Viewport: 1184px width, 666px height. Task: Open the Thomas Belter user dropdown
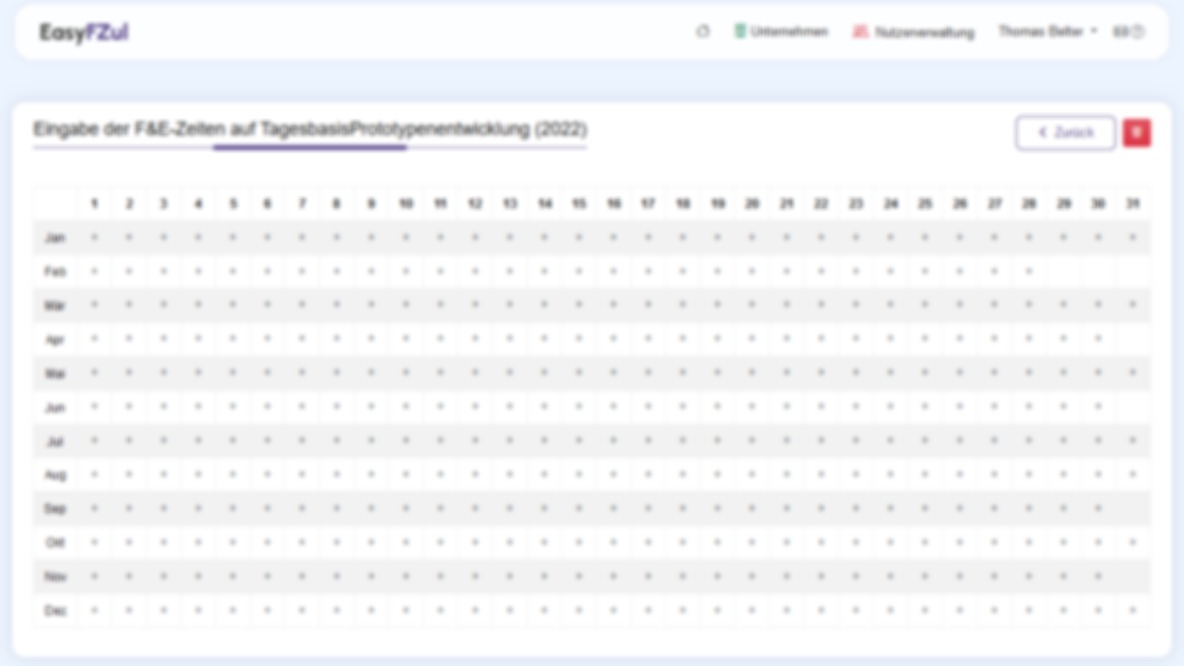point(1047,32)
